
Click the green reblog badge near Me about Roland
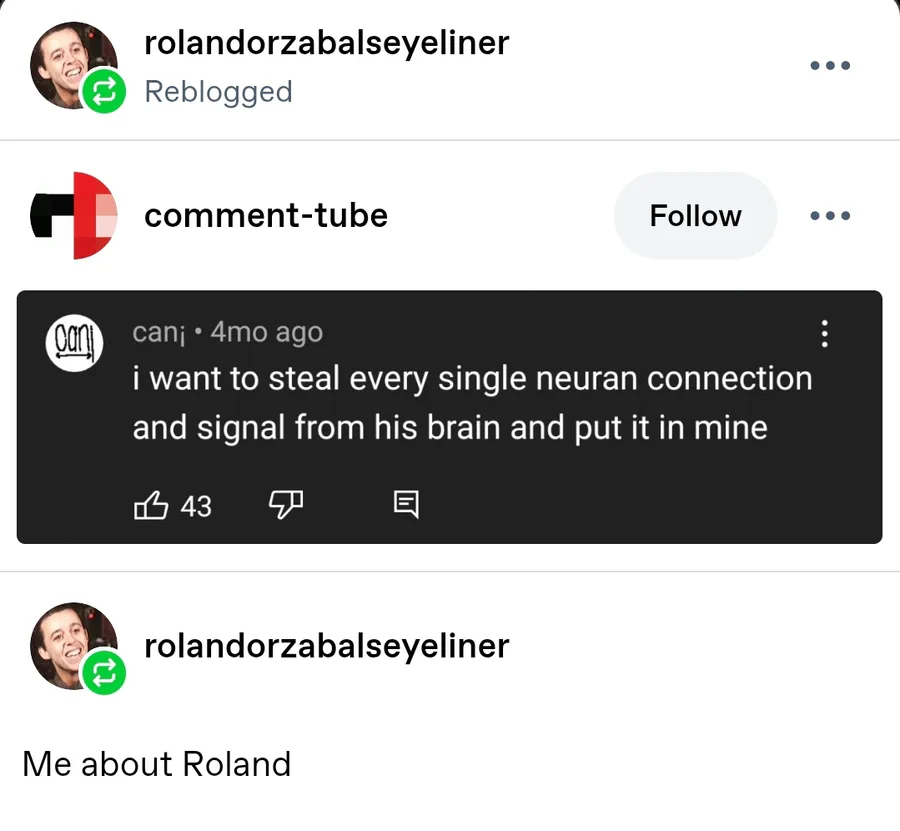(x=105, y=674)
